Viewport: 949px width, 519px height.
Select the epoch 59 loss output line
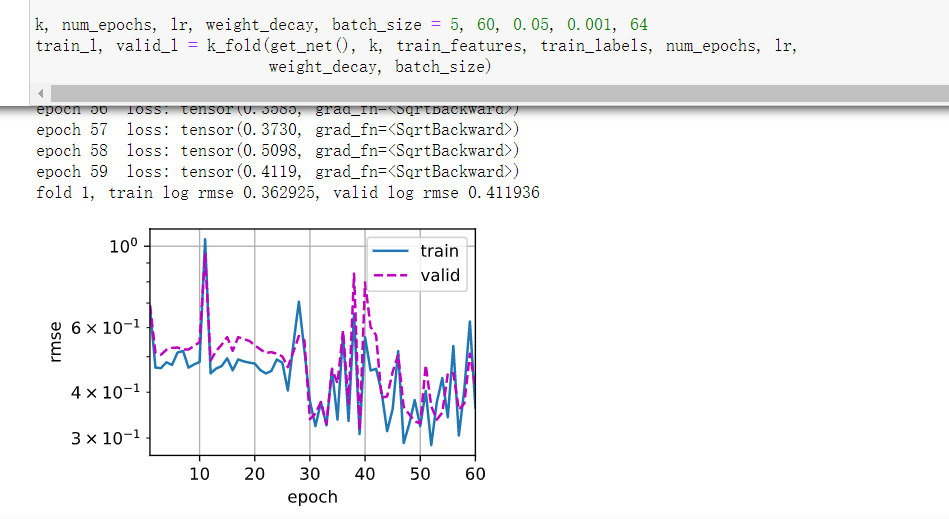pos(278,172)
